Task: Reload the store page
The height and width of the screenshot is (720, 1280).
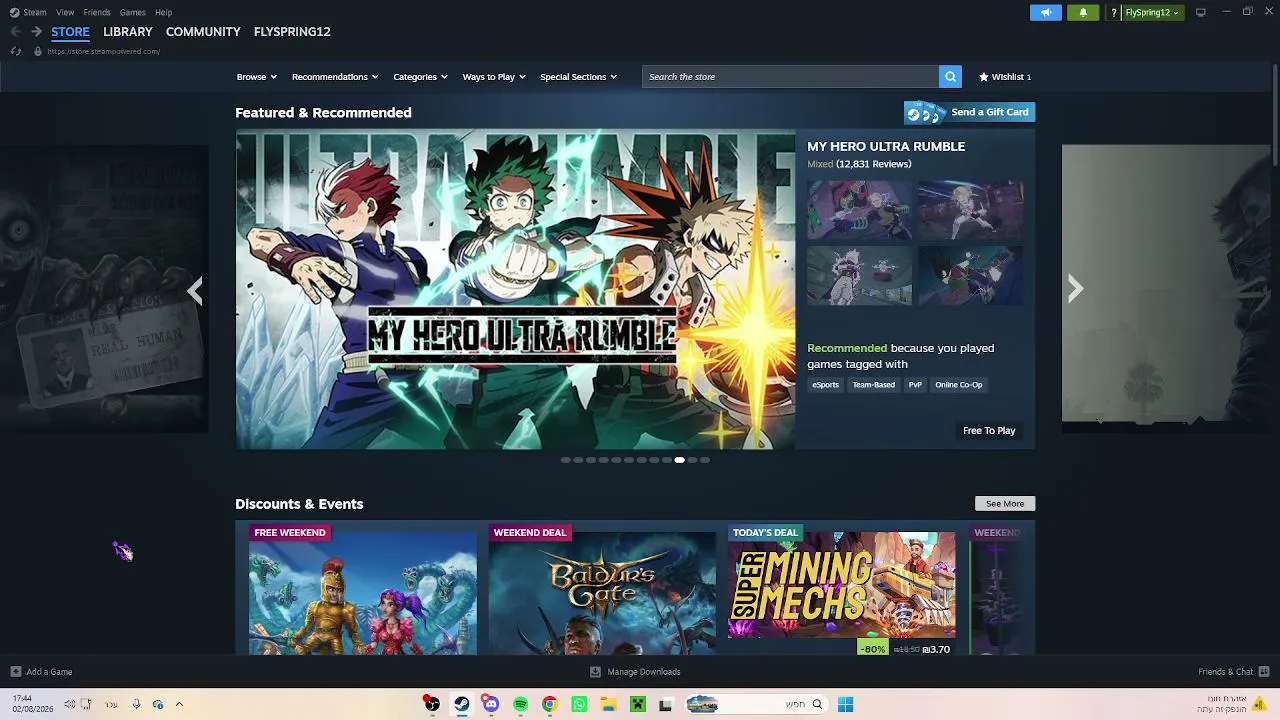Action: click(x=16, y=51)
